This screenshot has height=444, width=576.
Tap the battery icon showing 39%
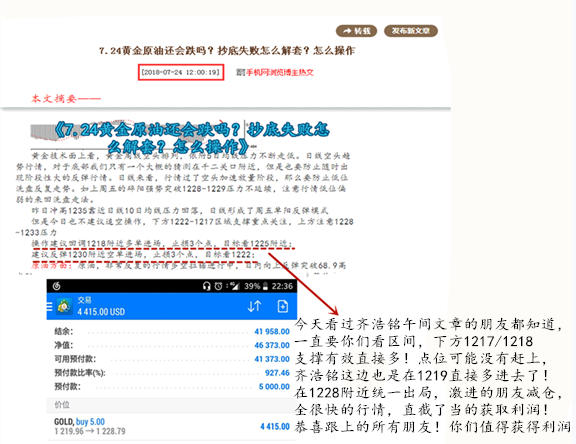[x=265, y=286]
